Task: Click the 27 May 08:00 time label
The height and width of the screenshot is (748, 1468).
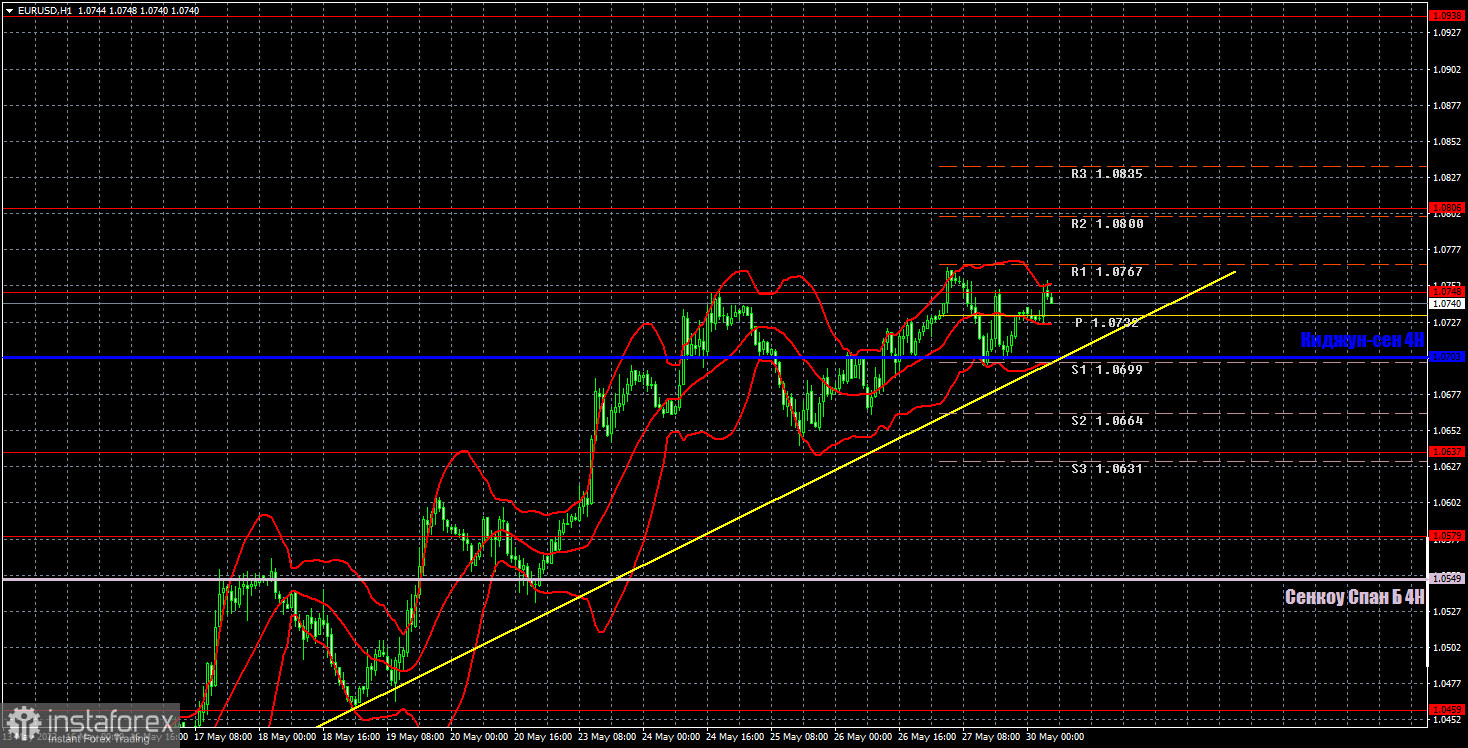Action: pos(989,739)
